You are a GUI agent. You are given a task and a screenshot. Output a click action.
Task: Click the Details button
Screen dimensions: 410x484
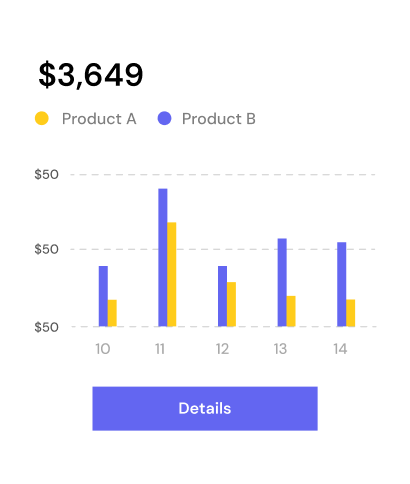(x=205, y=408)
